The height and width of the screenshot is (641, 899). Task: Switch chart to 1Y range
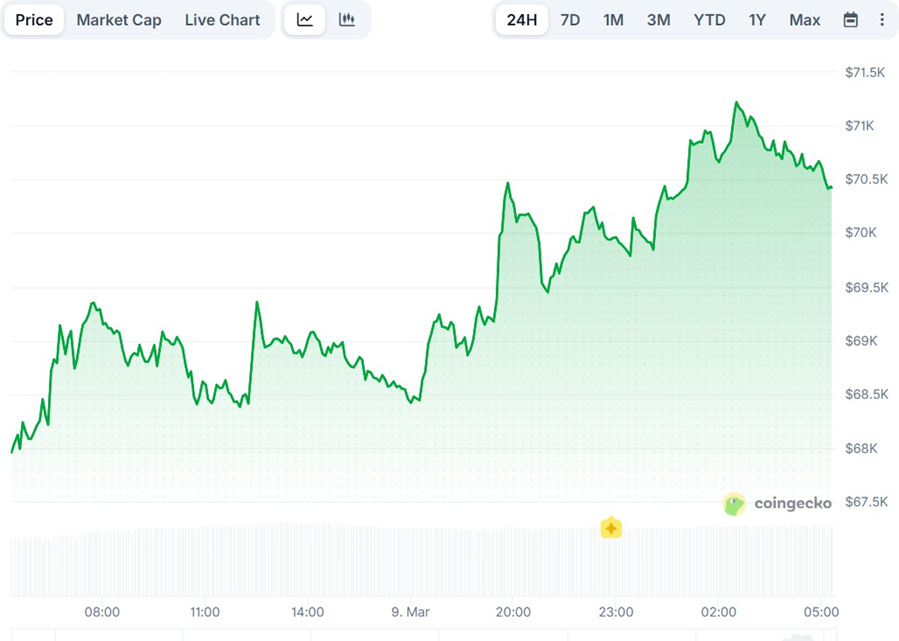[757, 20]
